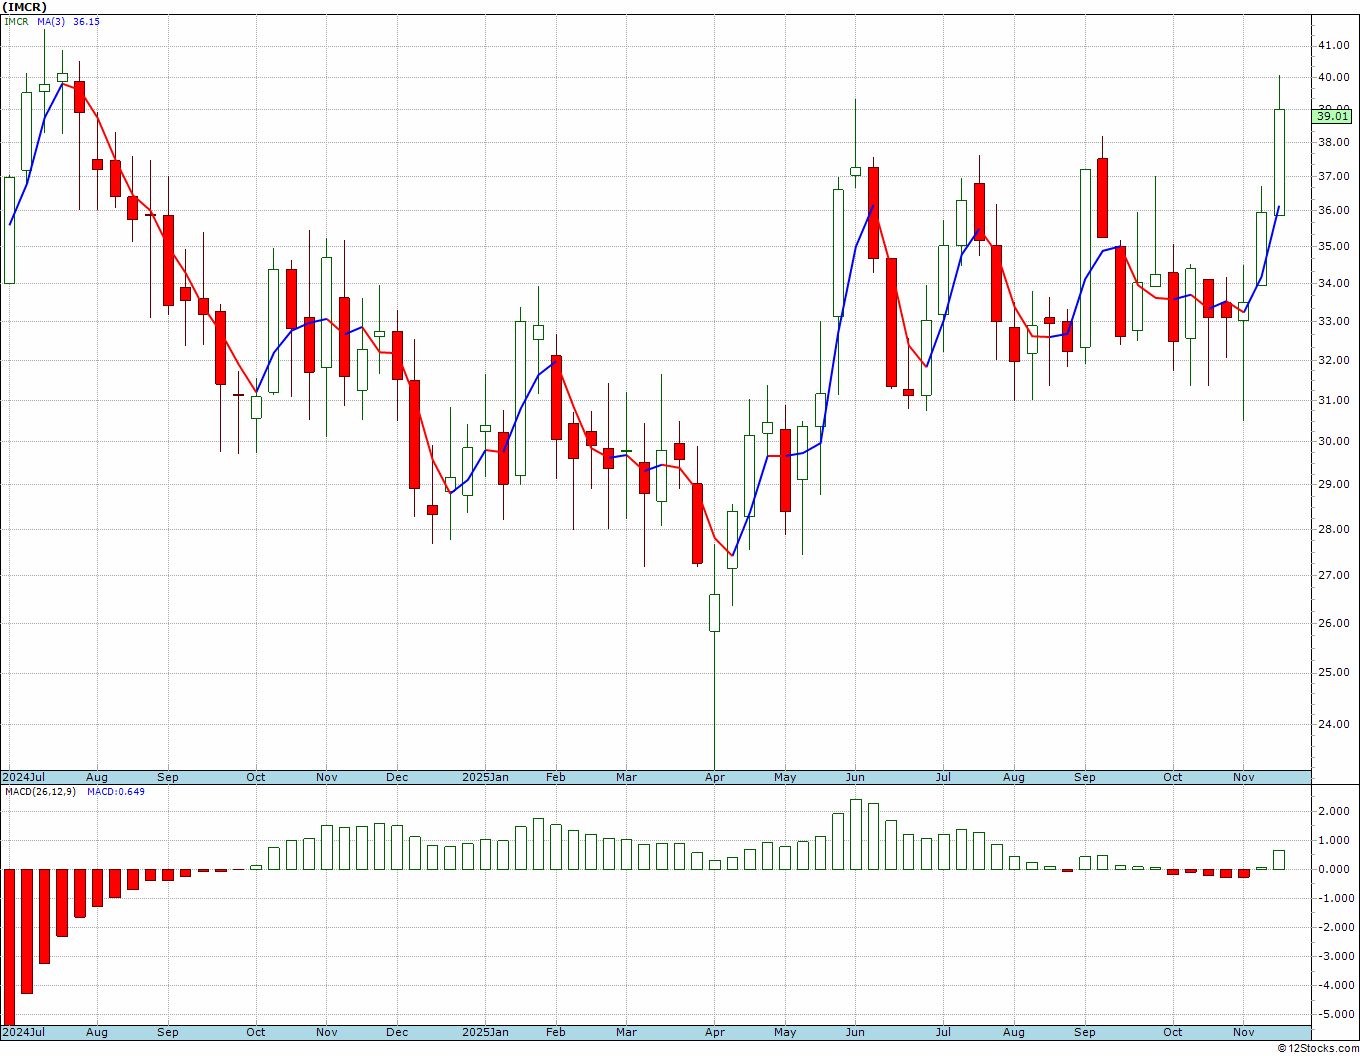
Task: Click "2025Jan" on the MACD panel date axis
Action: click(485, 1032)
